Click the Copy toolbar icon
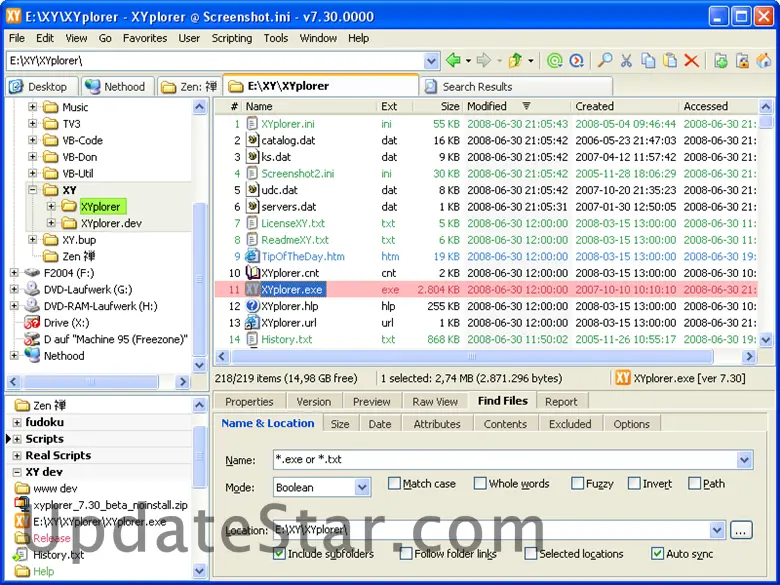 coord(648,61)
